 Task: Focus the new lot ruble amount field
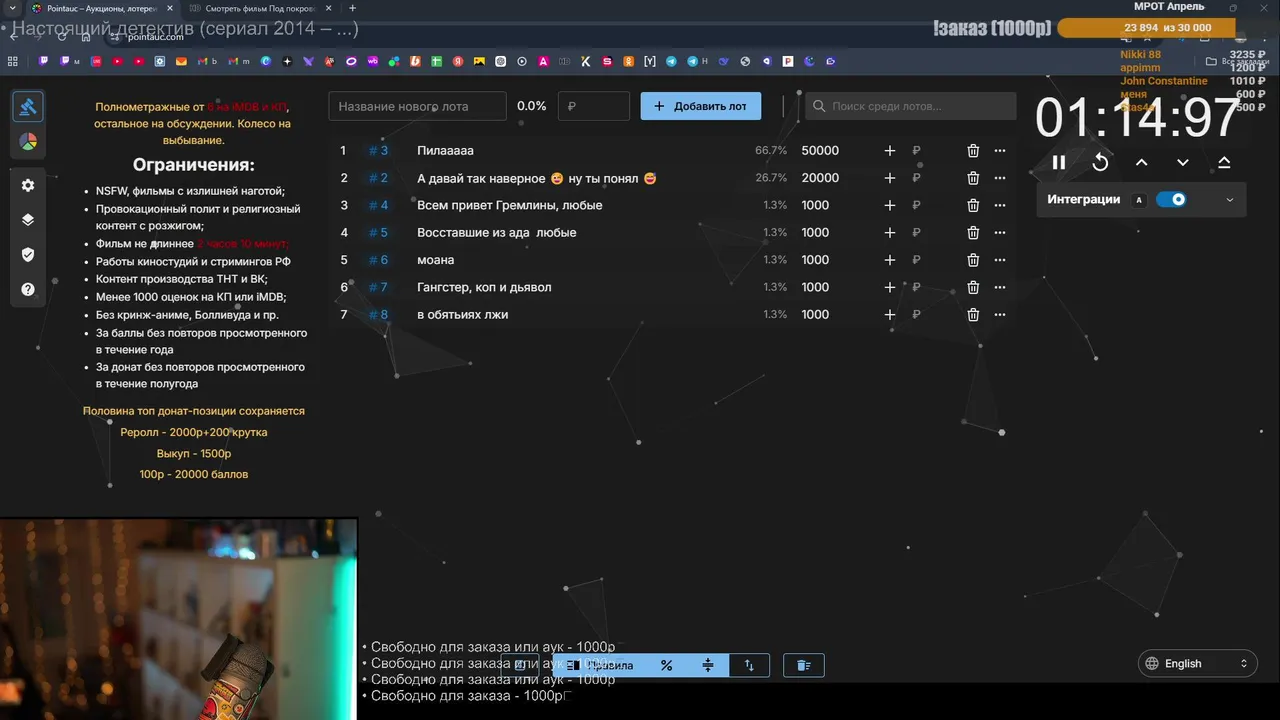coord(594,106)
